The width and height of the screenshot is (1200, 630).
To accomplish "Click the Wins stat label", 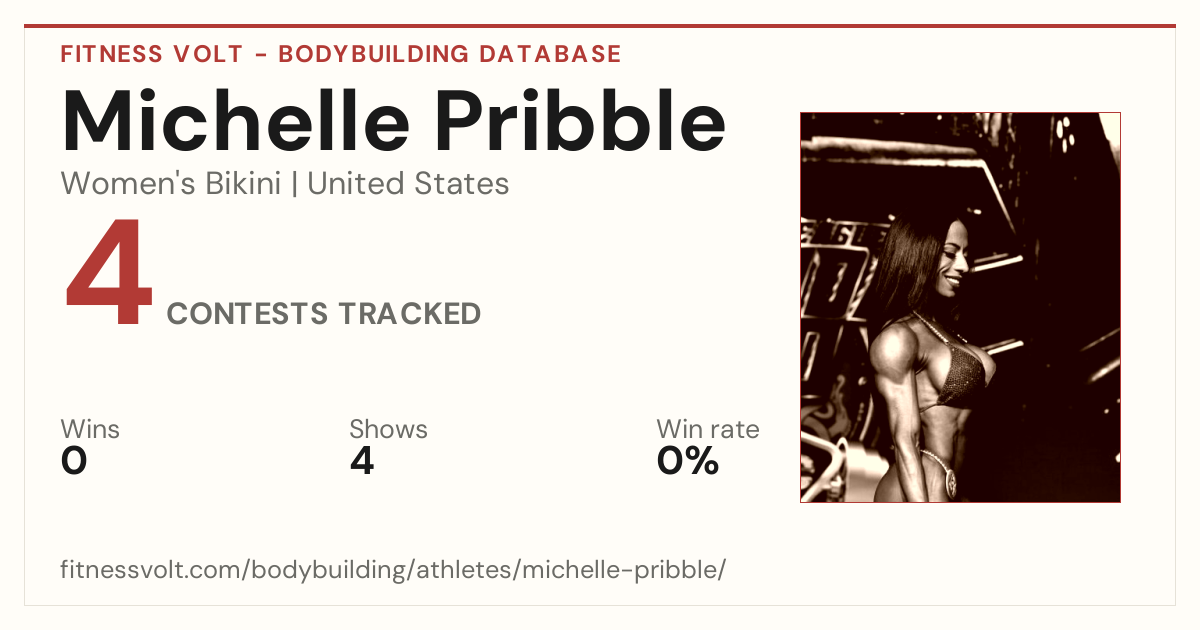I will pyautogui.click(x=90, y=430).
